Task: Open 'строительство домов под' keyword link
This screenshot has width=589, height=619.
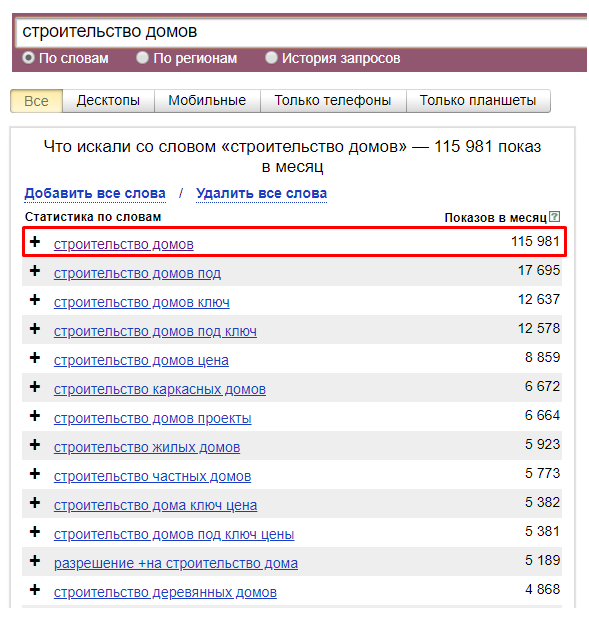Action: (x=137, y=273)
